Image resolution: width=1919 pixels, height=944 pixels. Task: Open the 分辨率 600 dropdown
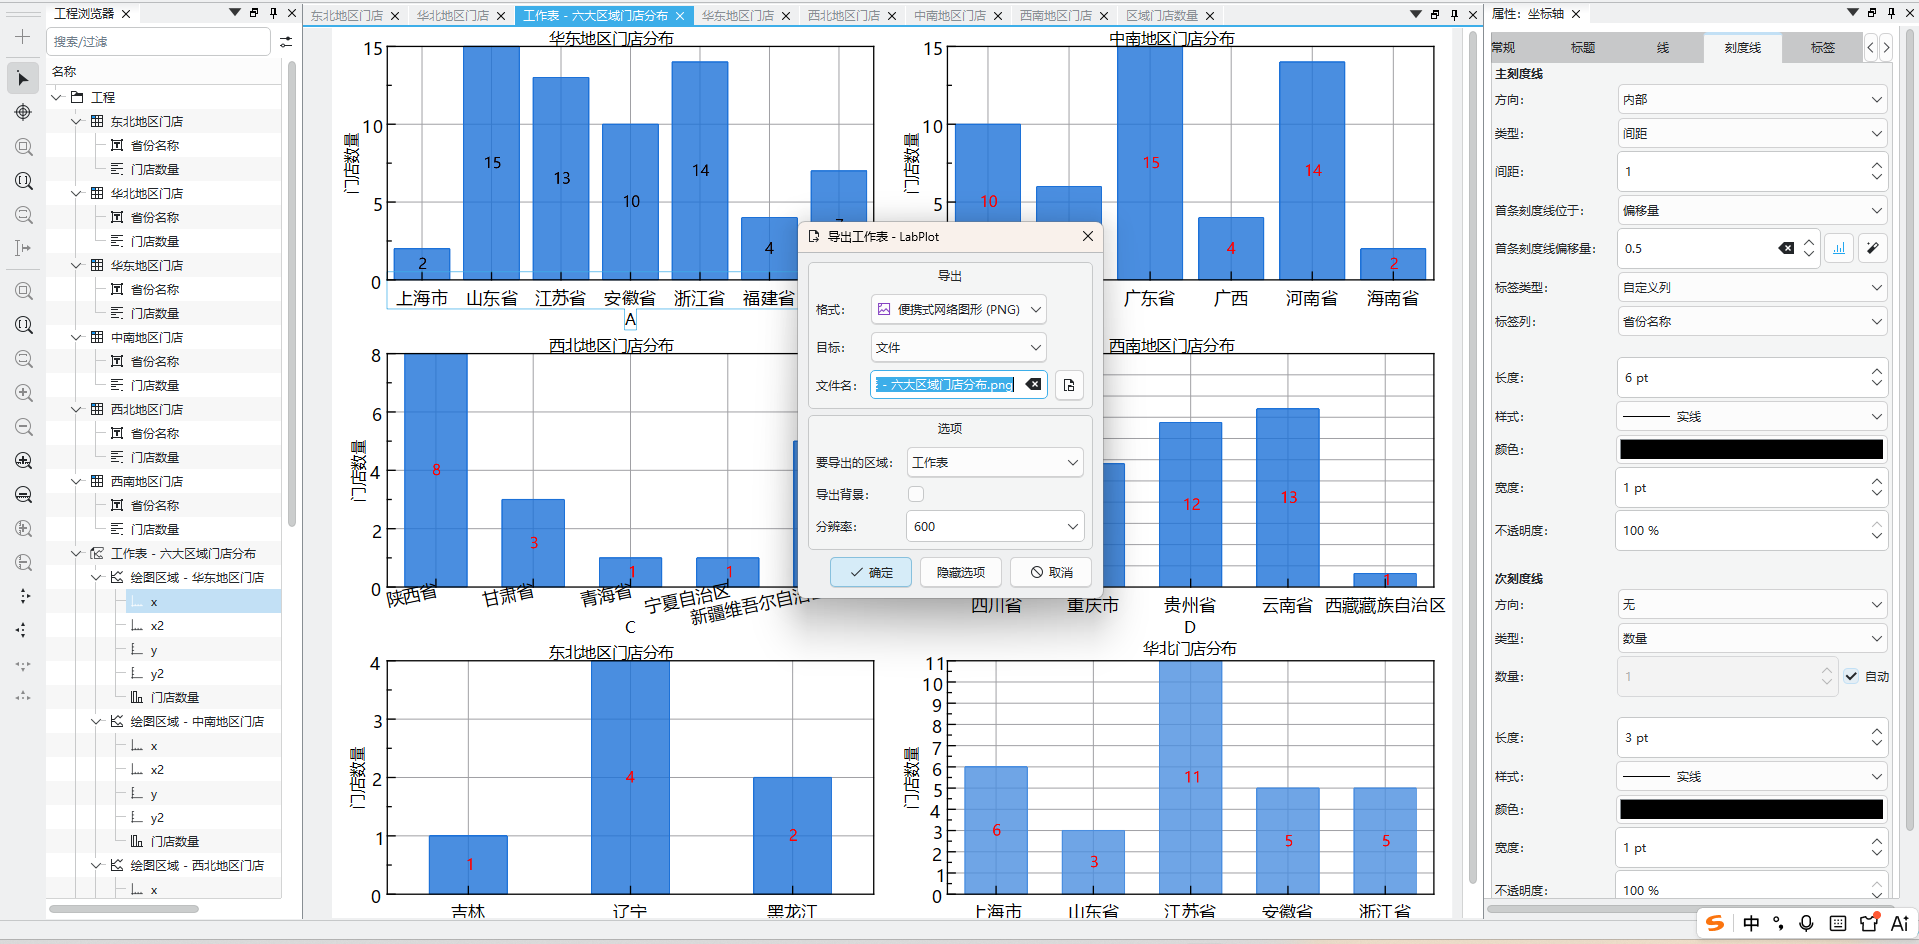[995, 526]
